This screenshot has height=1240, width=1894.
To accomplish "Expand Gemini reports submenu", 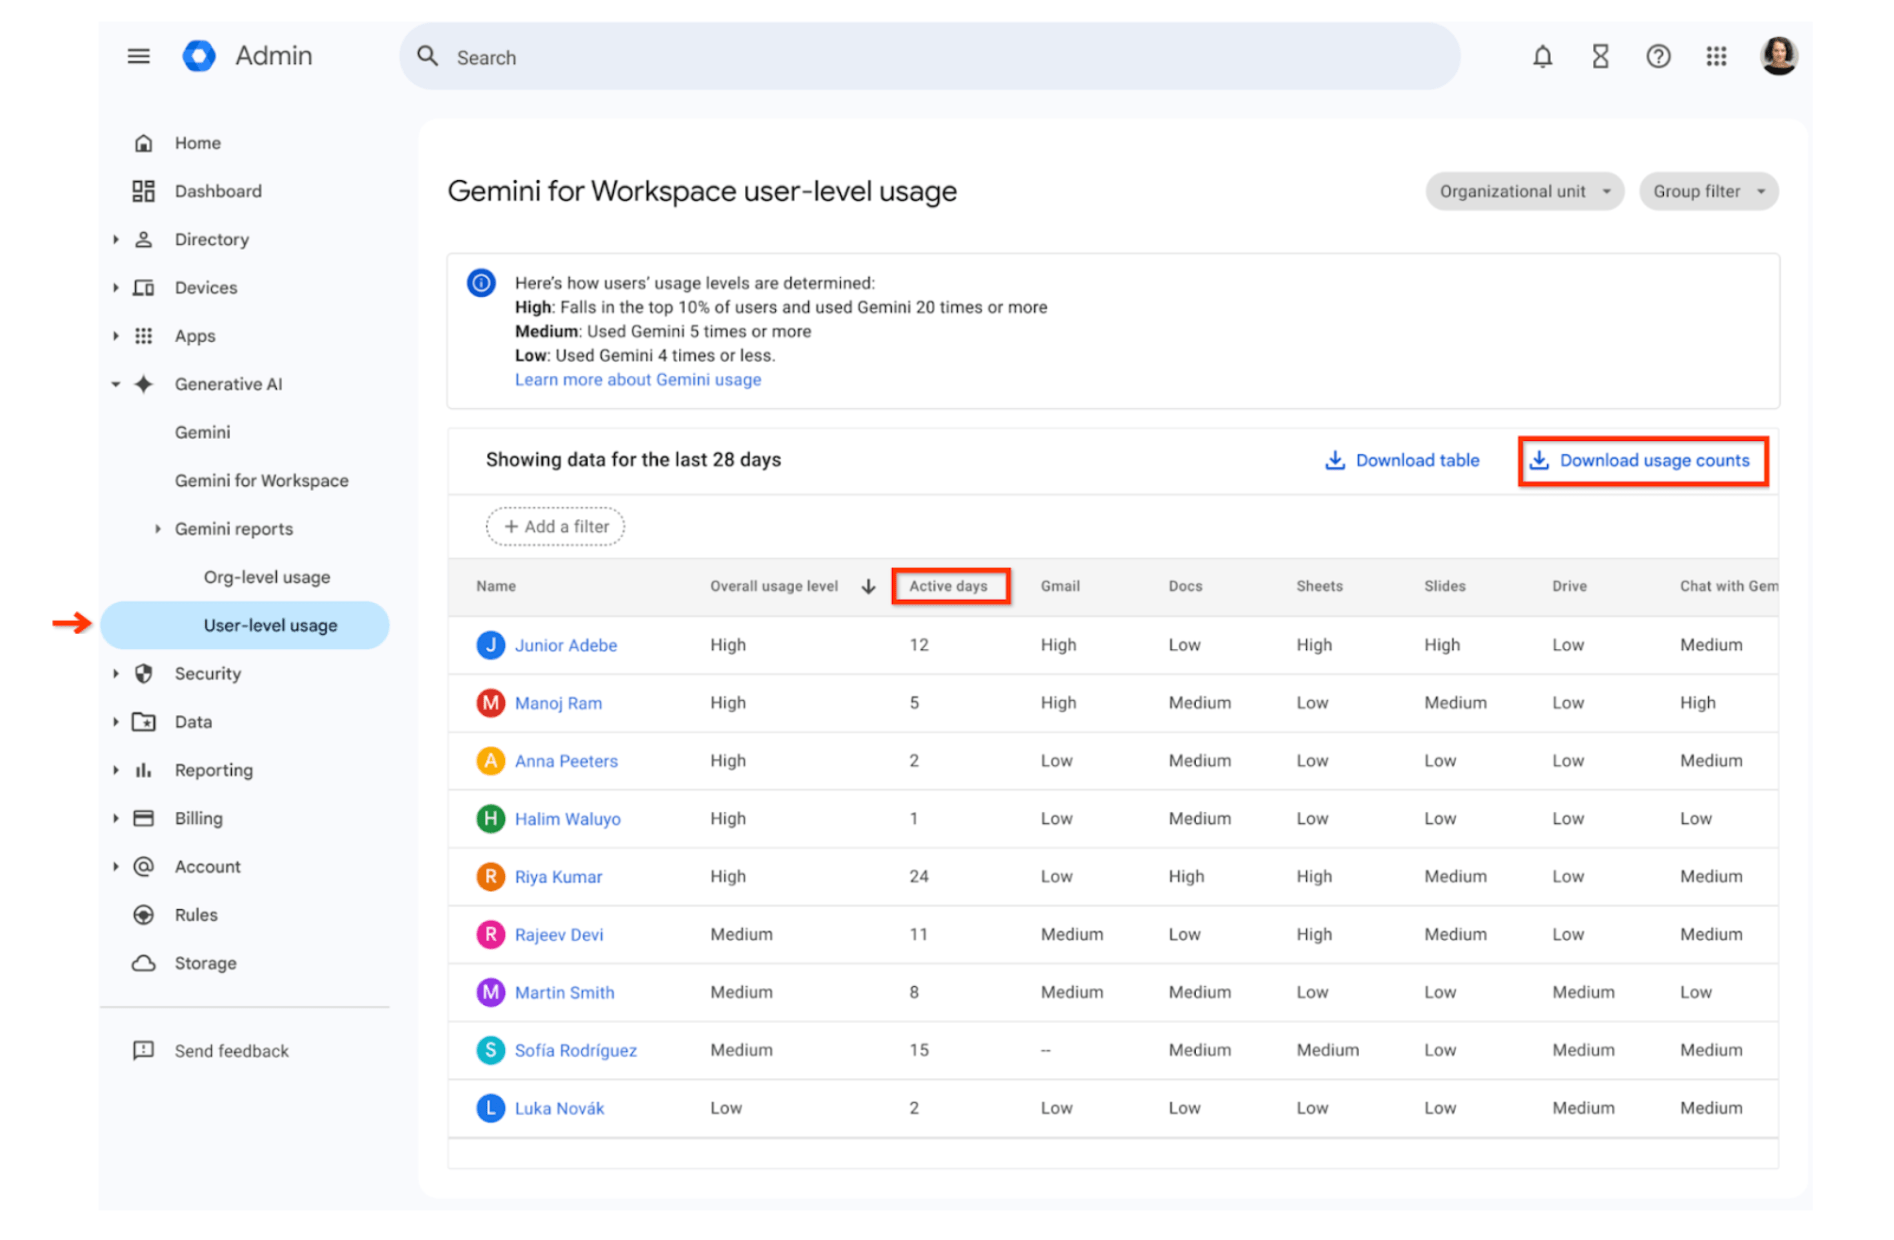I will [x=157, y=529].
